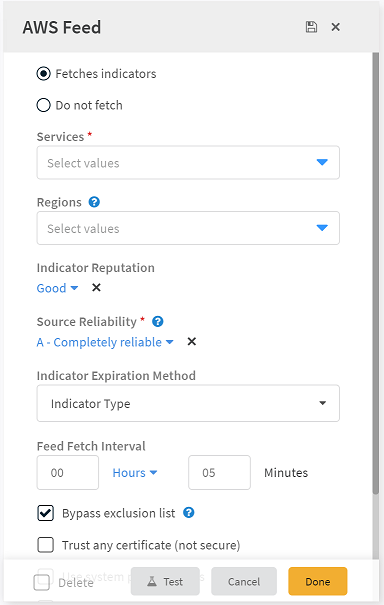The image size is (384, 605).
Task: Uncheck the Bypass exclusion list checkbox
Action: coord(46,513)
